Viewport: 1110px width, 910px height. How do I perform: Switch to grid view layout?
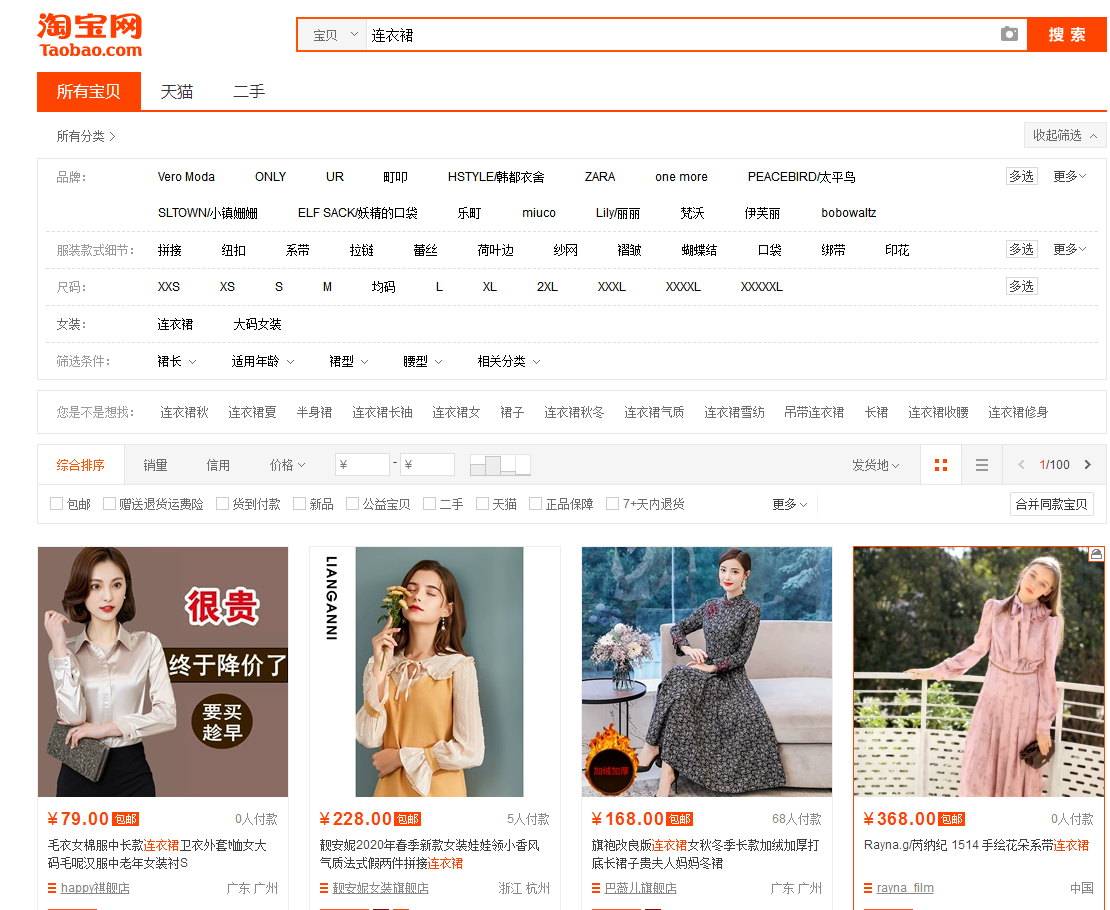point(940,465)
